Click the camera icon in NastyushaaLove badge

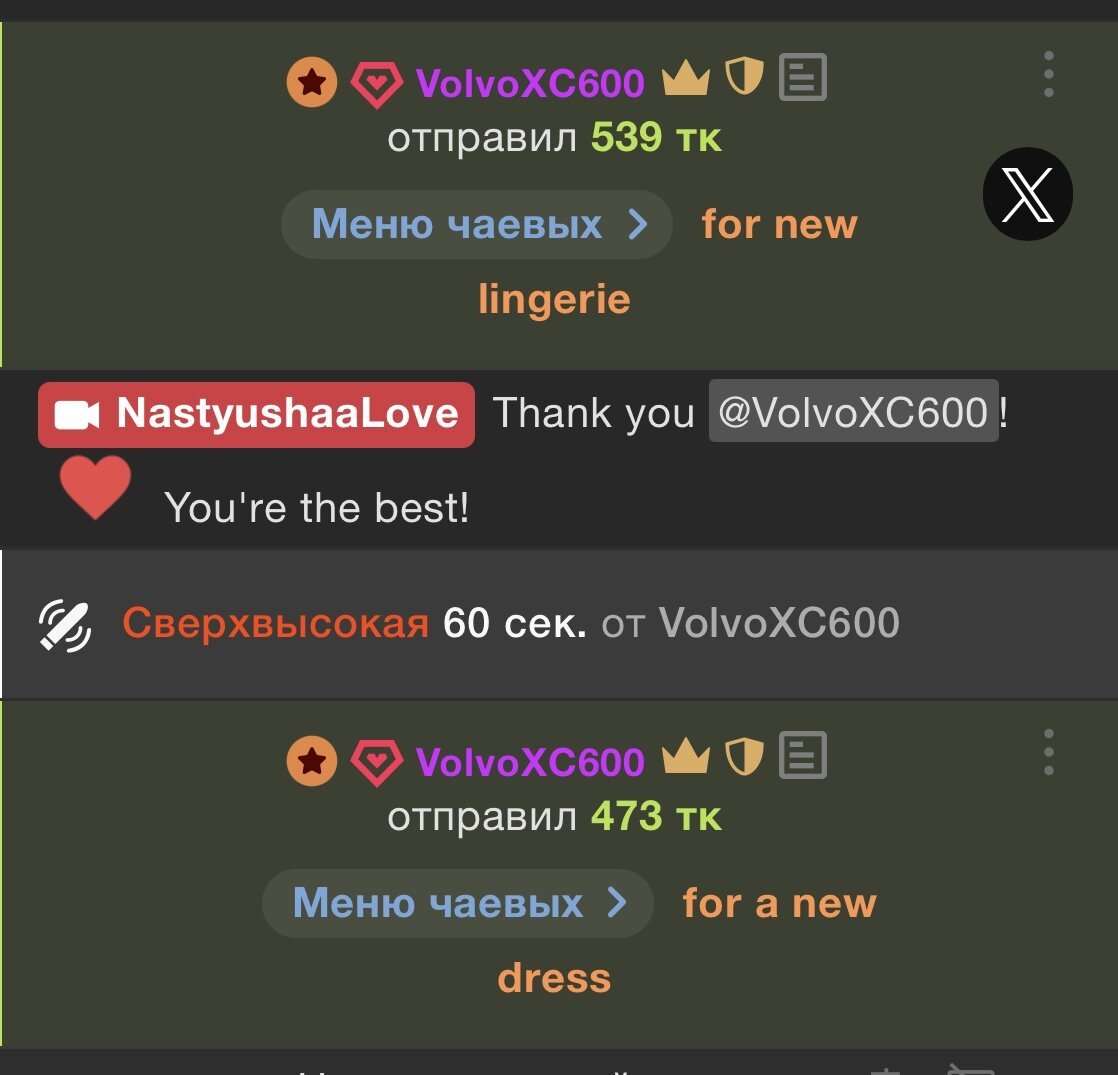coord(77,415)
